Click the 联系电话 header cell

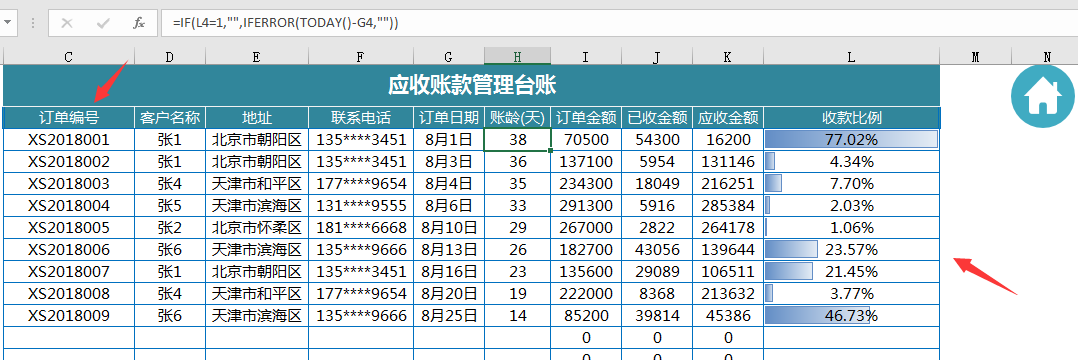360,117
